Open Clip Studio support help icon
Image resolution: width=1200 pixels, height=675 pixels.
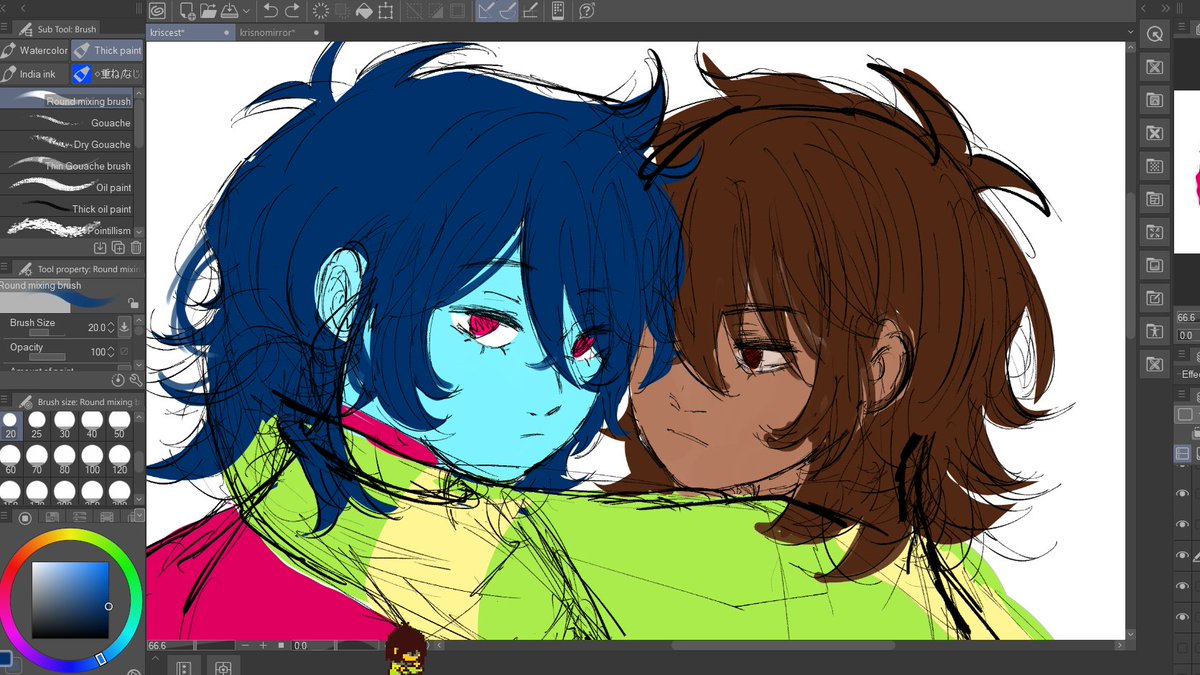[587, 11]
